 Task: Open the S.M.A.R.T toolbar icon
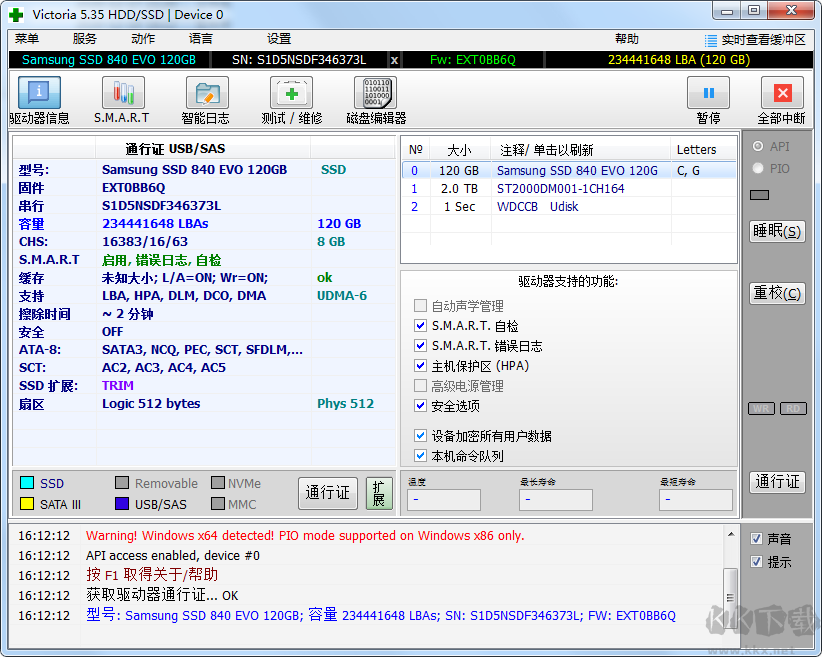(122, 94)
